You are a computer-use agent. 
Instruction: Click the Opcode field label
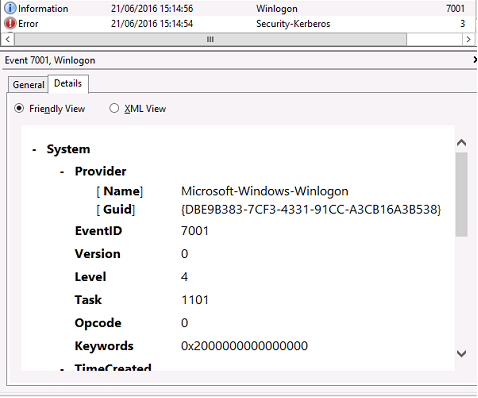point(98,323)
